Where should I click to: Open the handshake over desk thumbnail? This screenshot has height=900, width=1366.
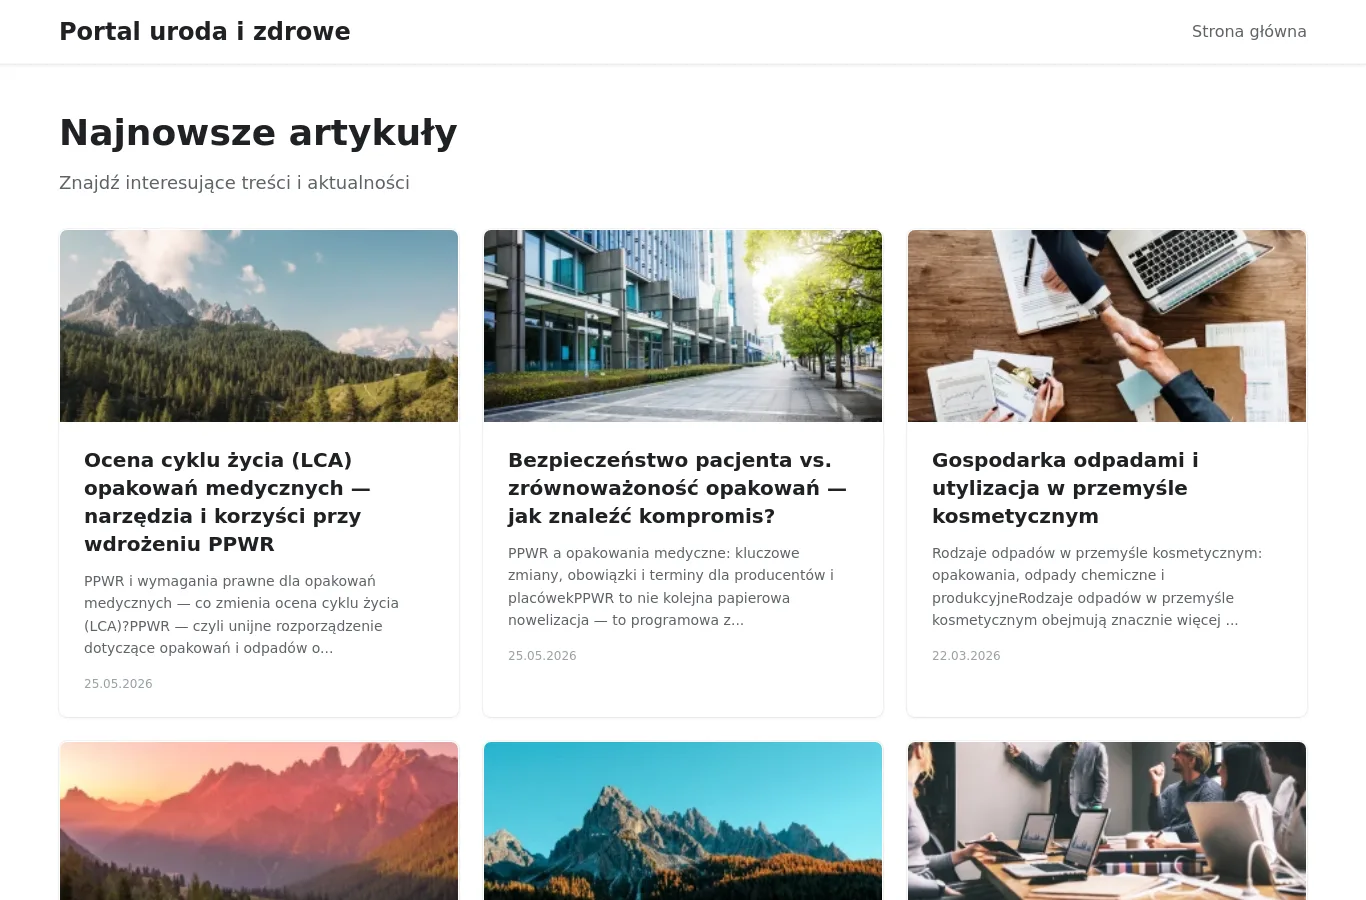[1107, 326]
